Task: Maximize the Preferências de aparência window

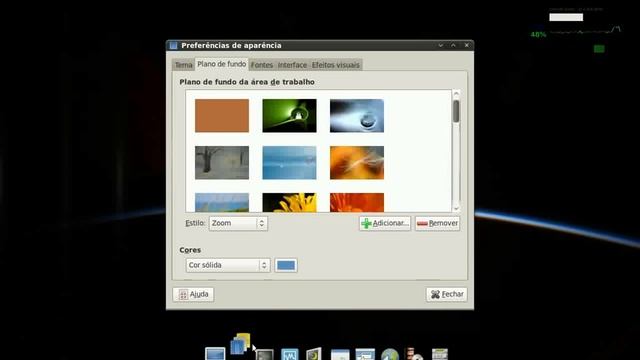Action: [453, 45]
